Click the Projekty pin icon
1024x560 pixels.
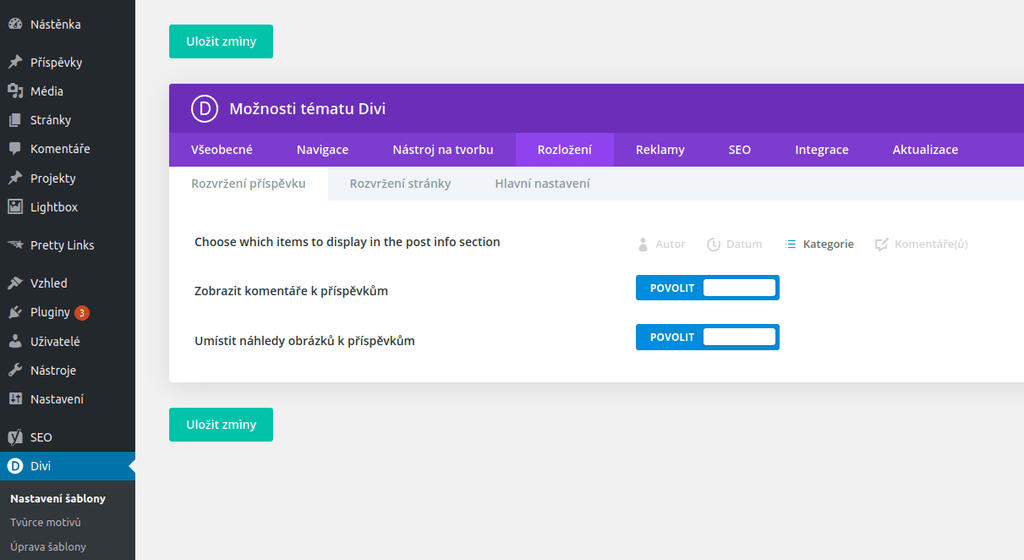15,178
